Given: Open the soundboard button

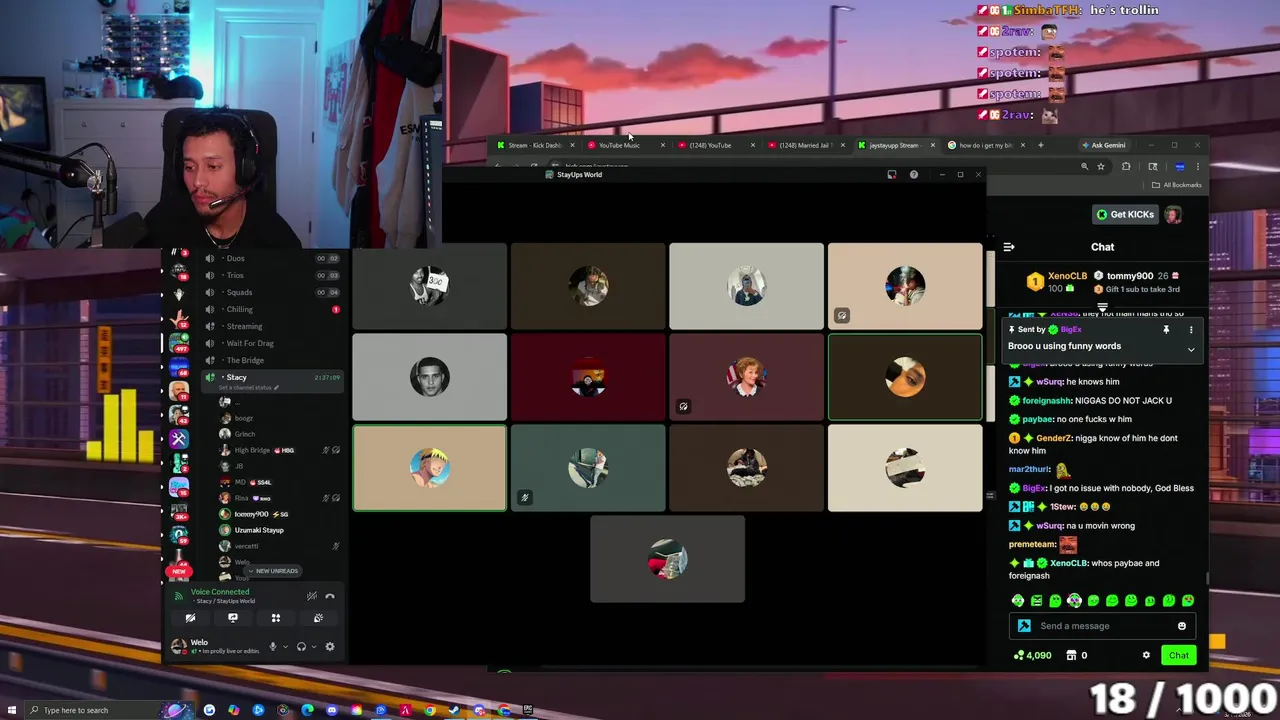Looking at the screenshot, I should click(318, 618).
